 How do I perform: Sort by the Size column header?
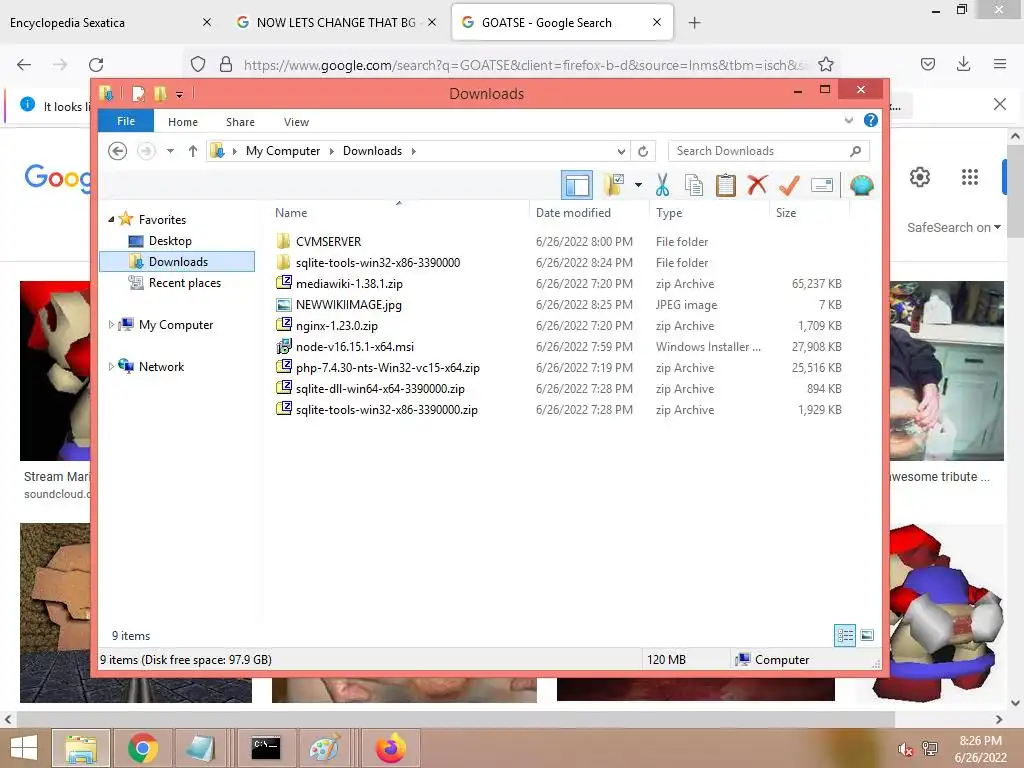[808, 213]
